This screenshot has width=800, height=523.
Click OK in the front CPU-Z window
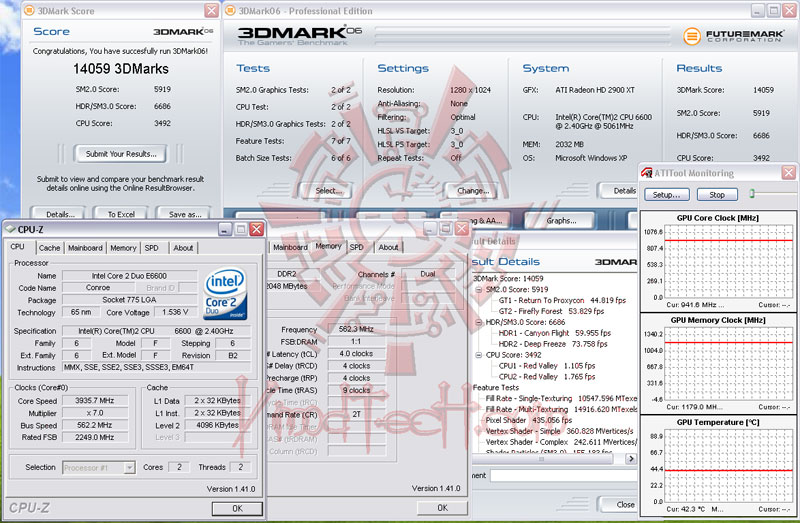237,508
